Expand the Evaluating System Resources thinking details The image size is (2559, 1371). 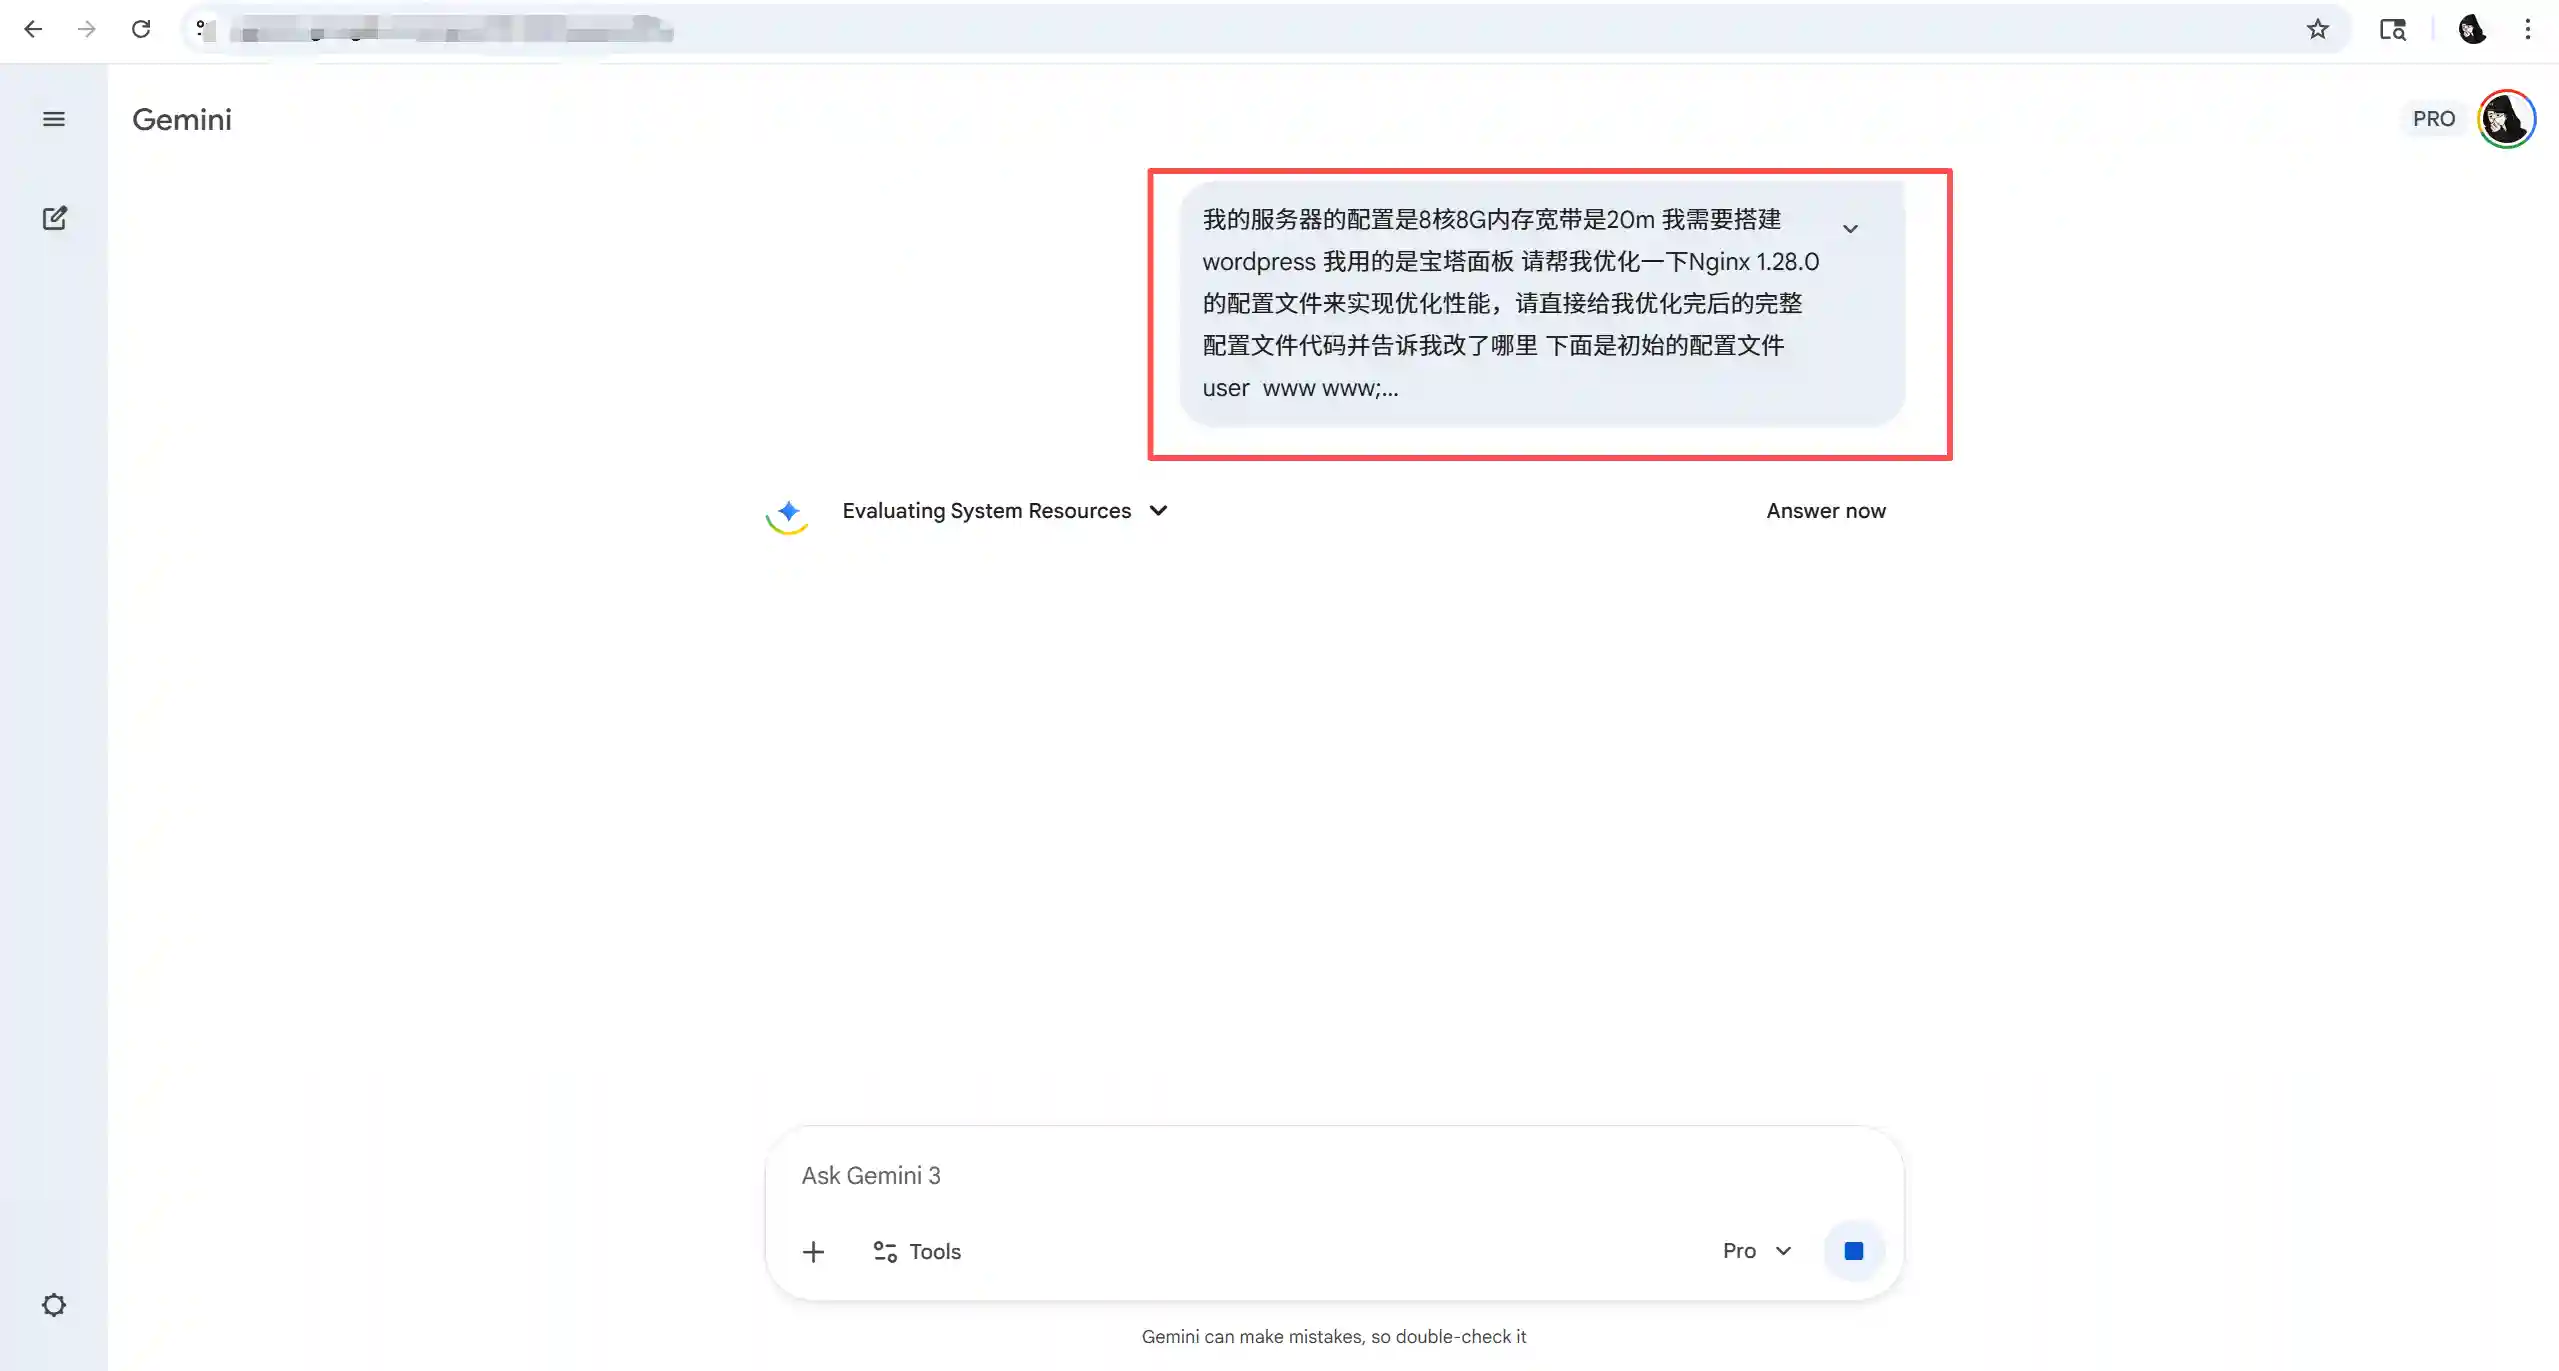tap(1005, 511)
